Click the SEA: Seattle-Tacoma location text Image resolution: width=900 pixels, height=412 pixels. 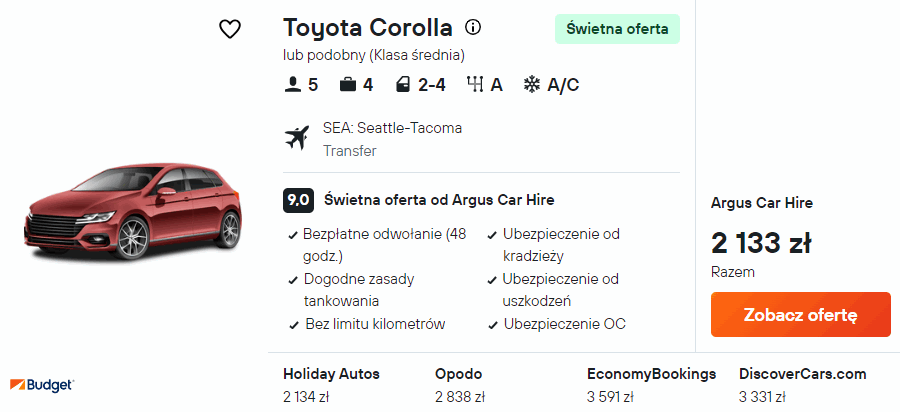[x=392, y=128]
